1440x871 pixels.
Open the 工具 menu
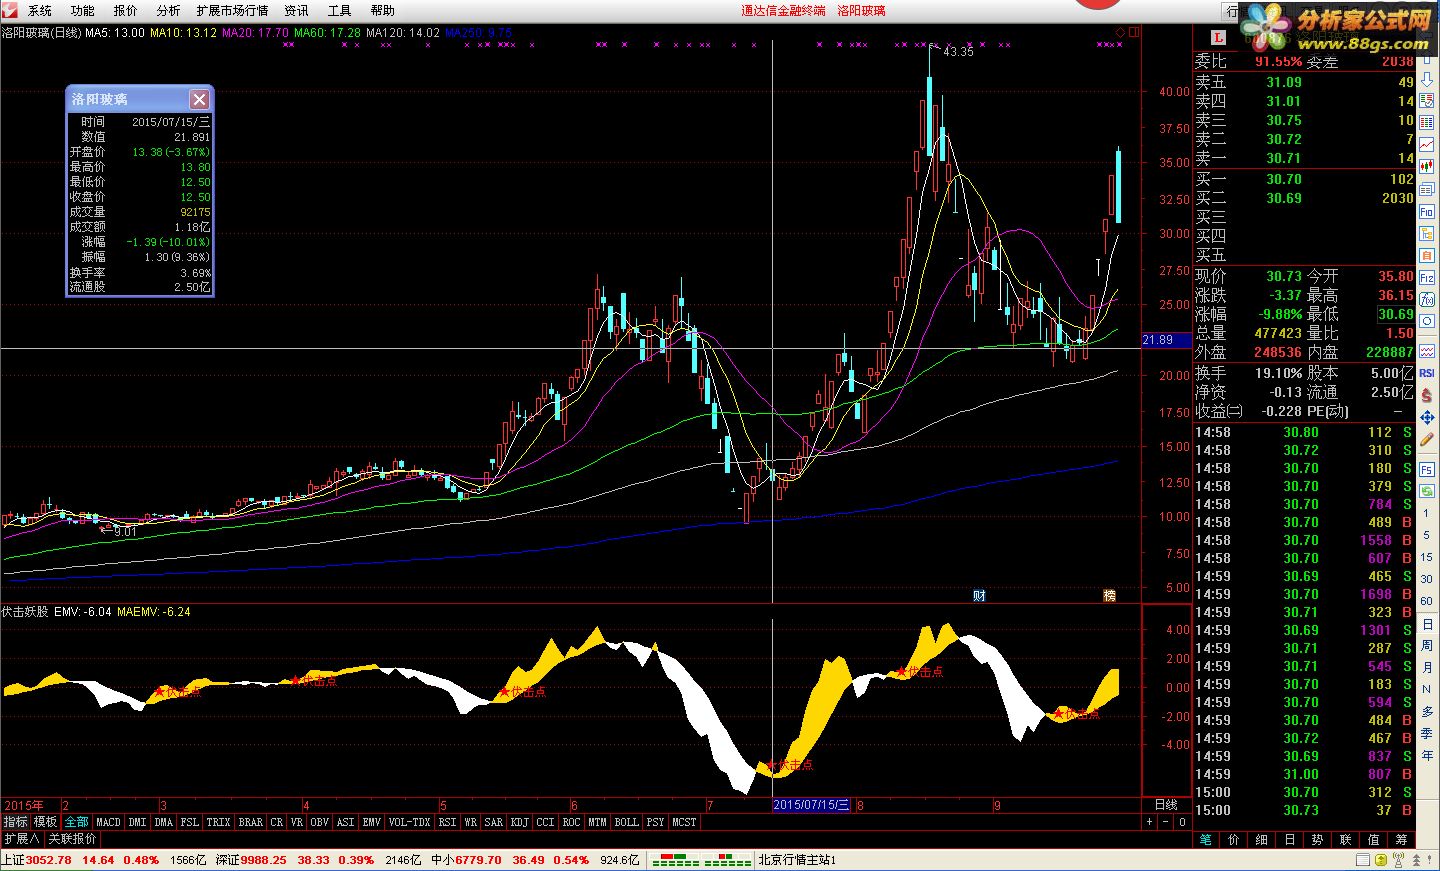pyautogui.click(x=339, y=11)
